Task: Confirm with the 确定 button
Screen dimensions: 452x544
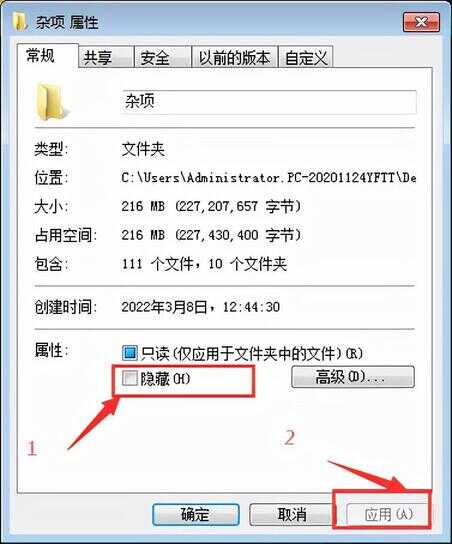Action: coord(196,514)
